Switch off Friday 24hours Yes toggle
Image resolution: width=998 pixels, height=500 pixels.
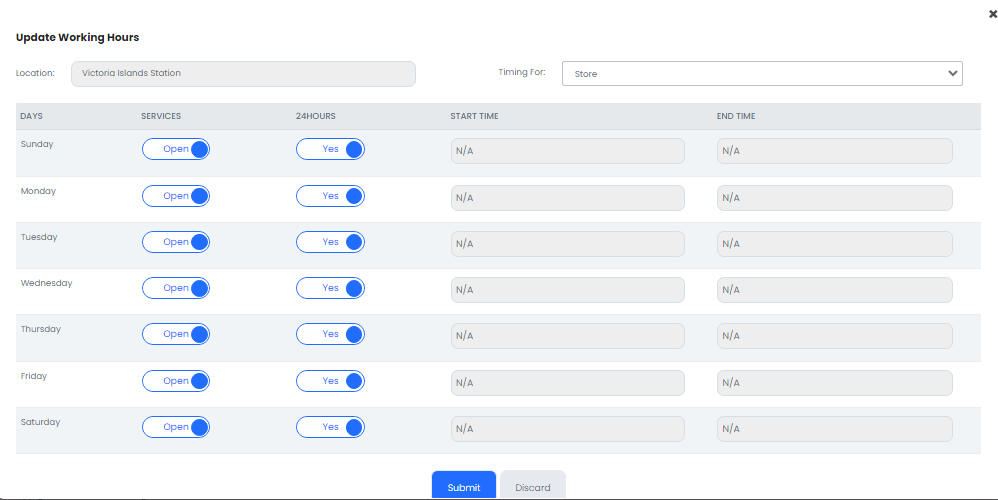[330, 381]
